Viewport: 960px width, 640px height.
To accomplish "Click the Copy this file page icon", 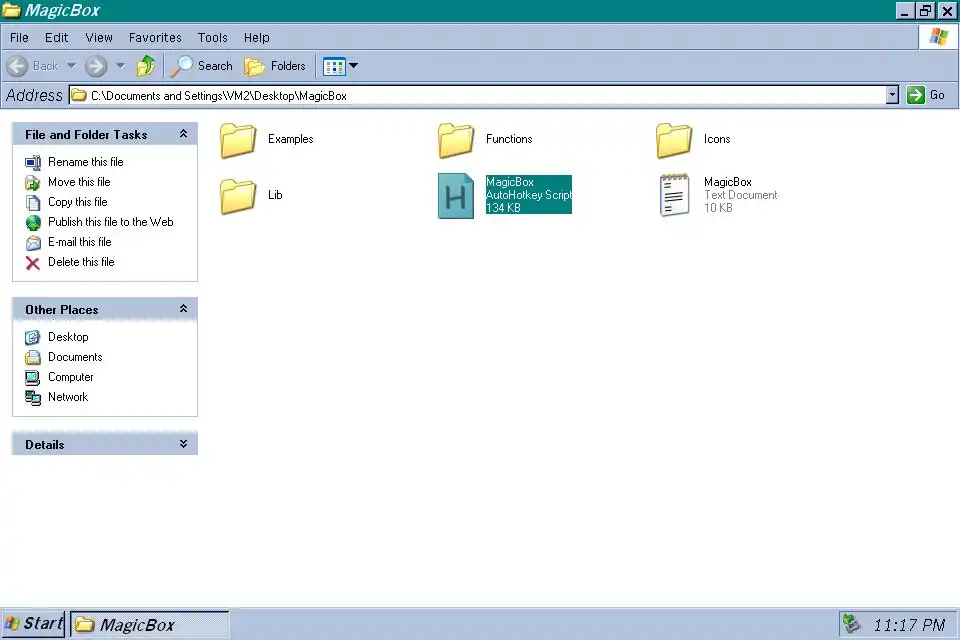I will 33,202.
